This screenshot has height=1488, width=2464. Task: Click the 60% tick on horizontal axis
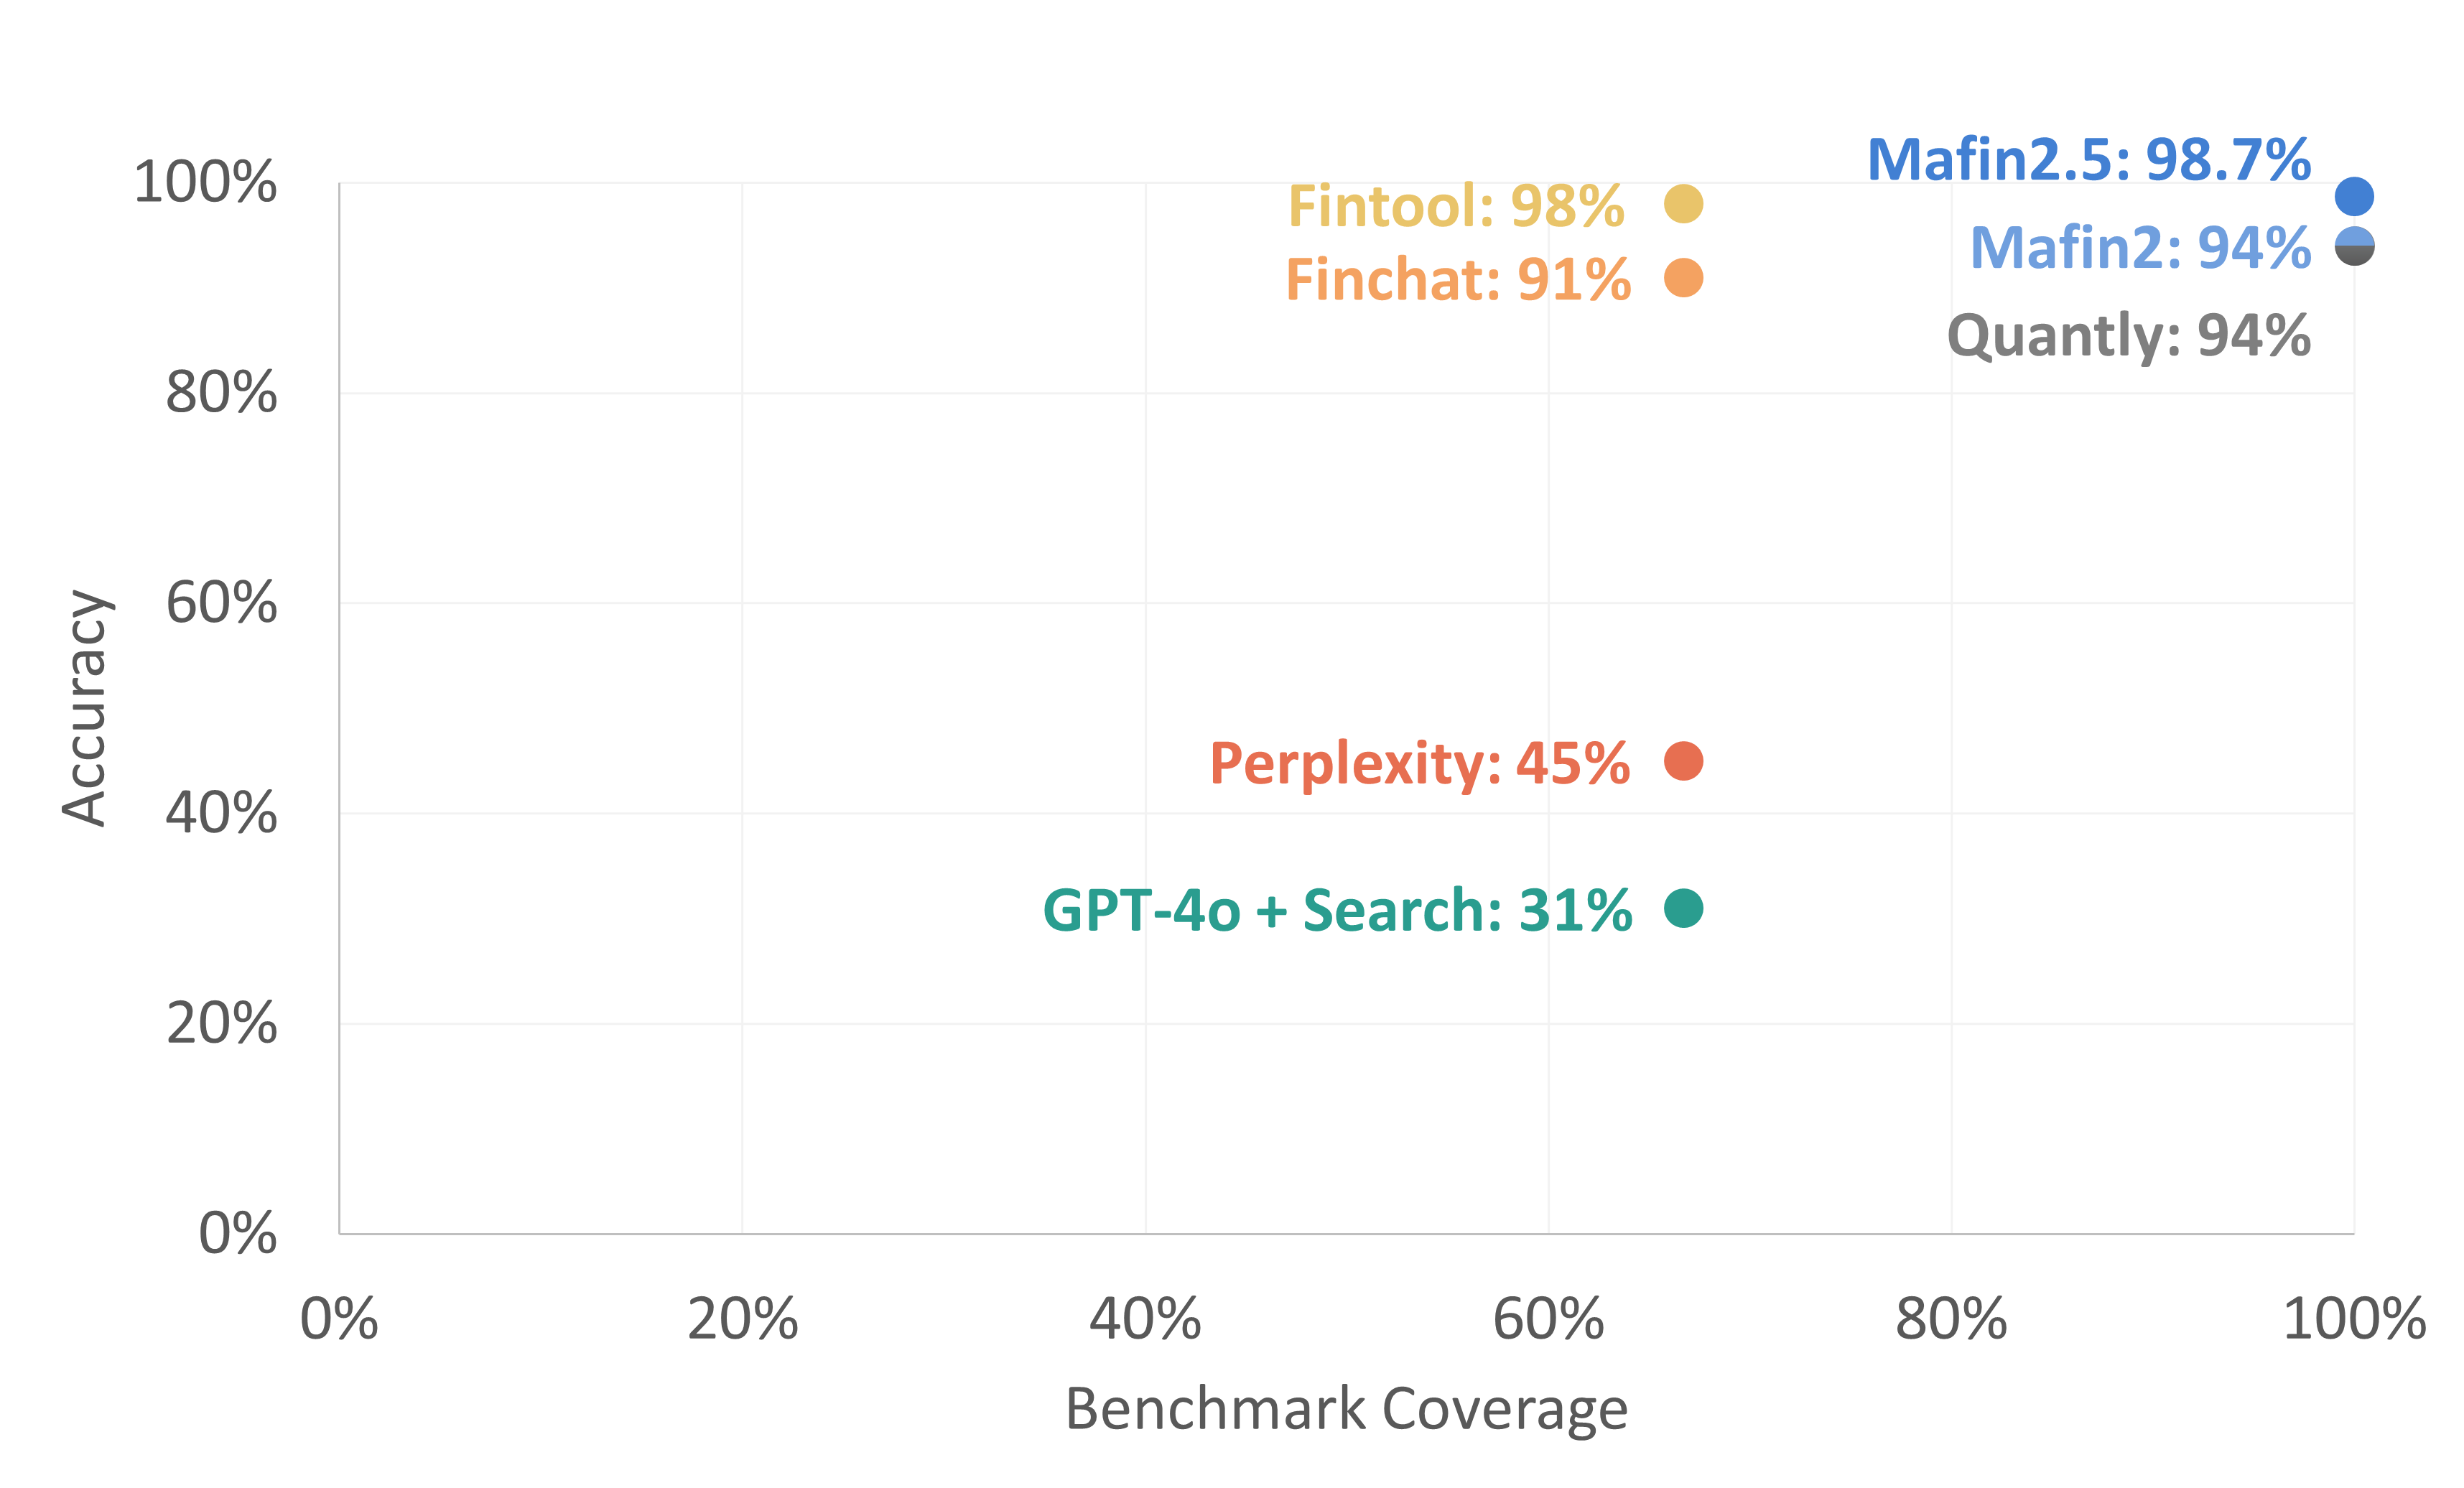click(x=1548, y=1319)
